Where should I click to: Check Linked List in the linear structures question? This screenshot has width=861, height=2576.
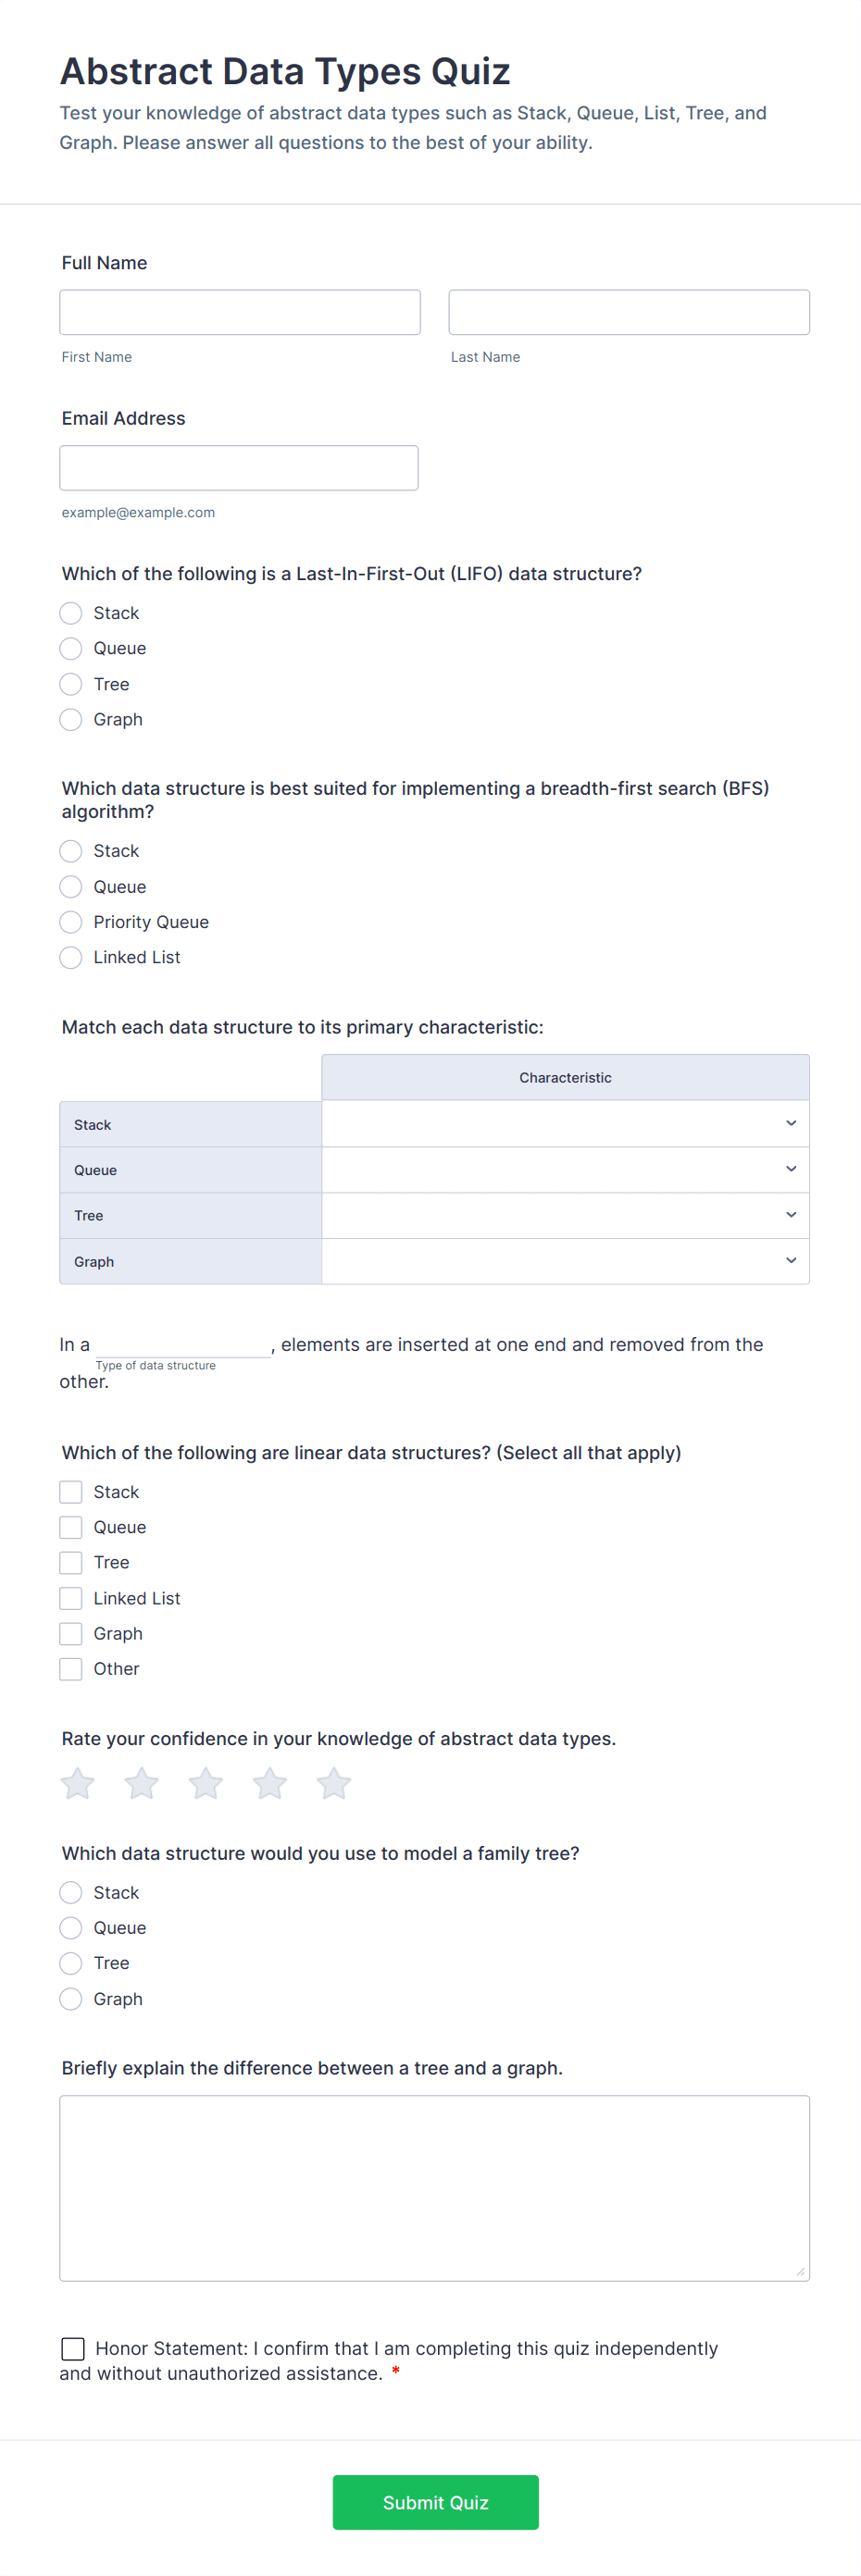[70, 1597]
